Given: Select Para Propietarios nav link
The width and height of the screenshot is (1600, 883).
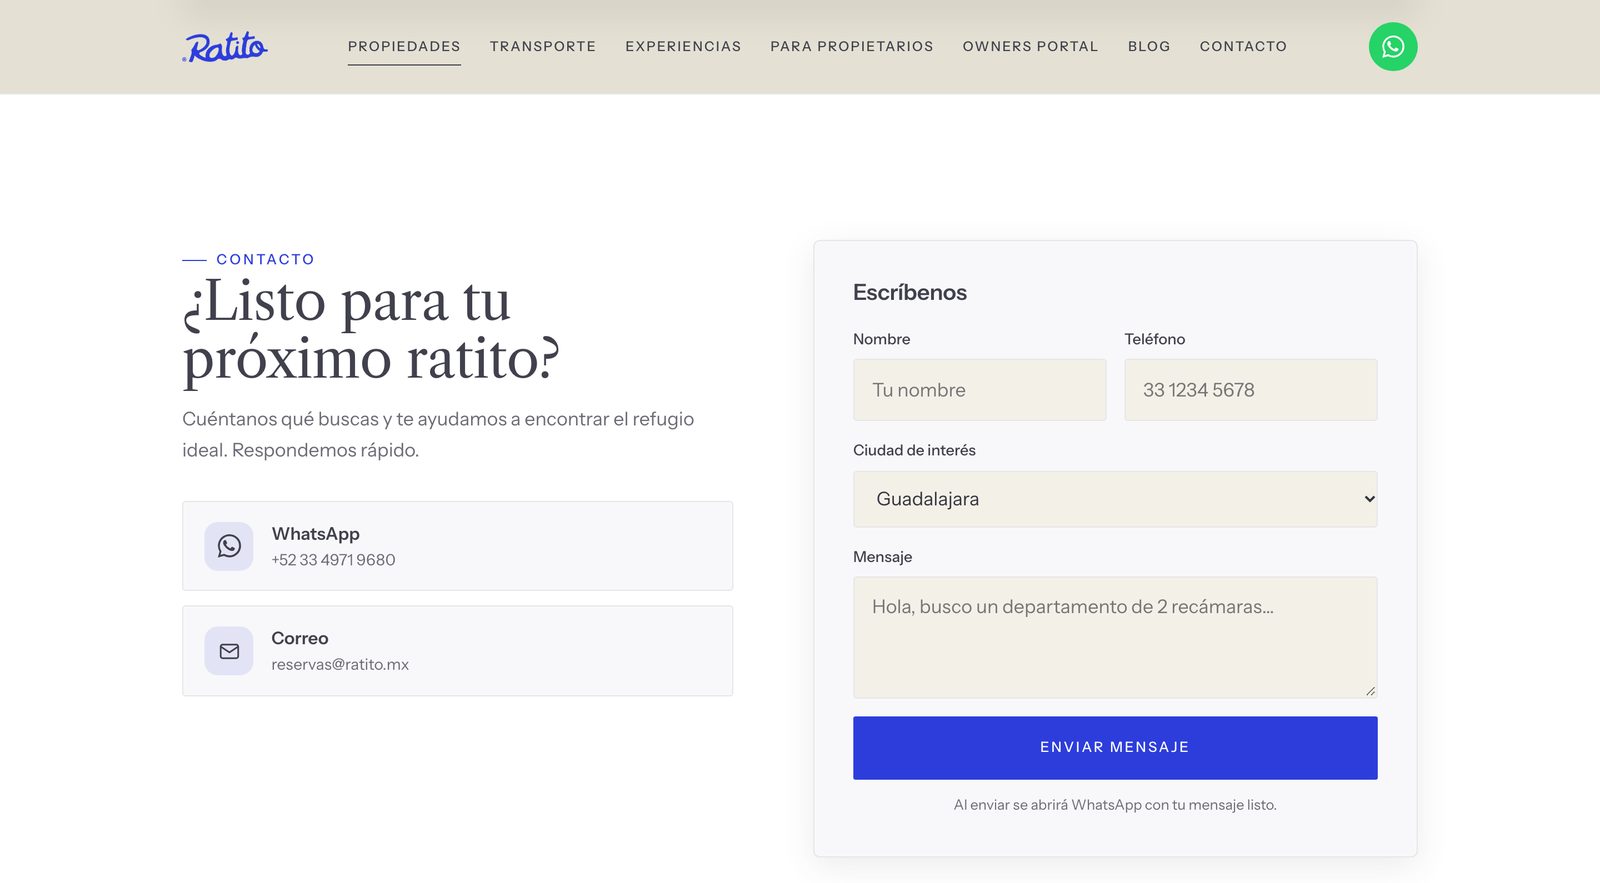Looking at the screenshot, I should [x=852, y=46].
